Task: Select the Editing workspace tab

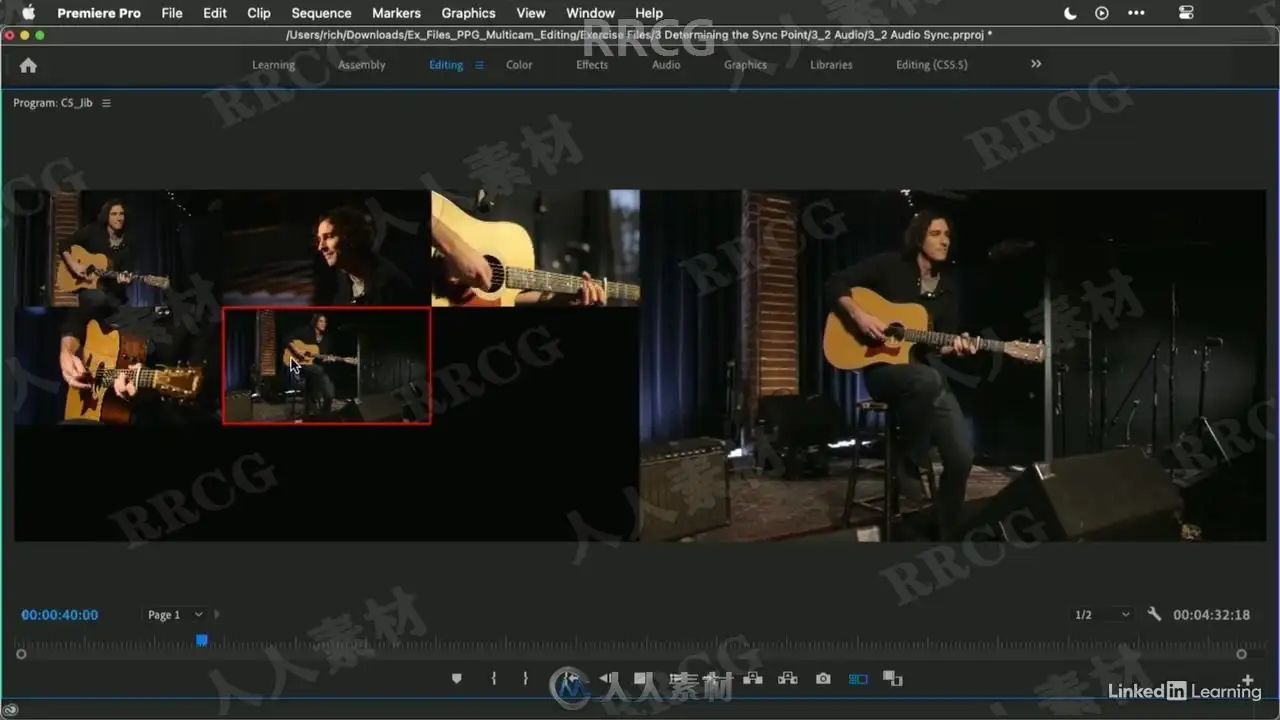Action: coord(446,65)
